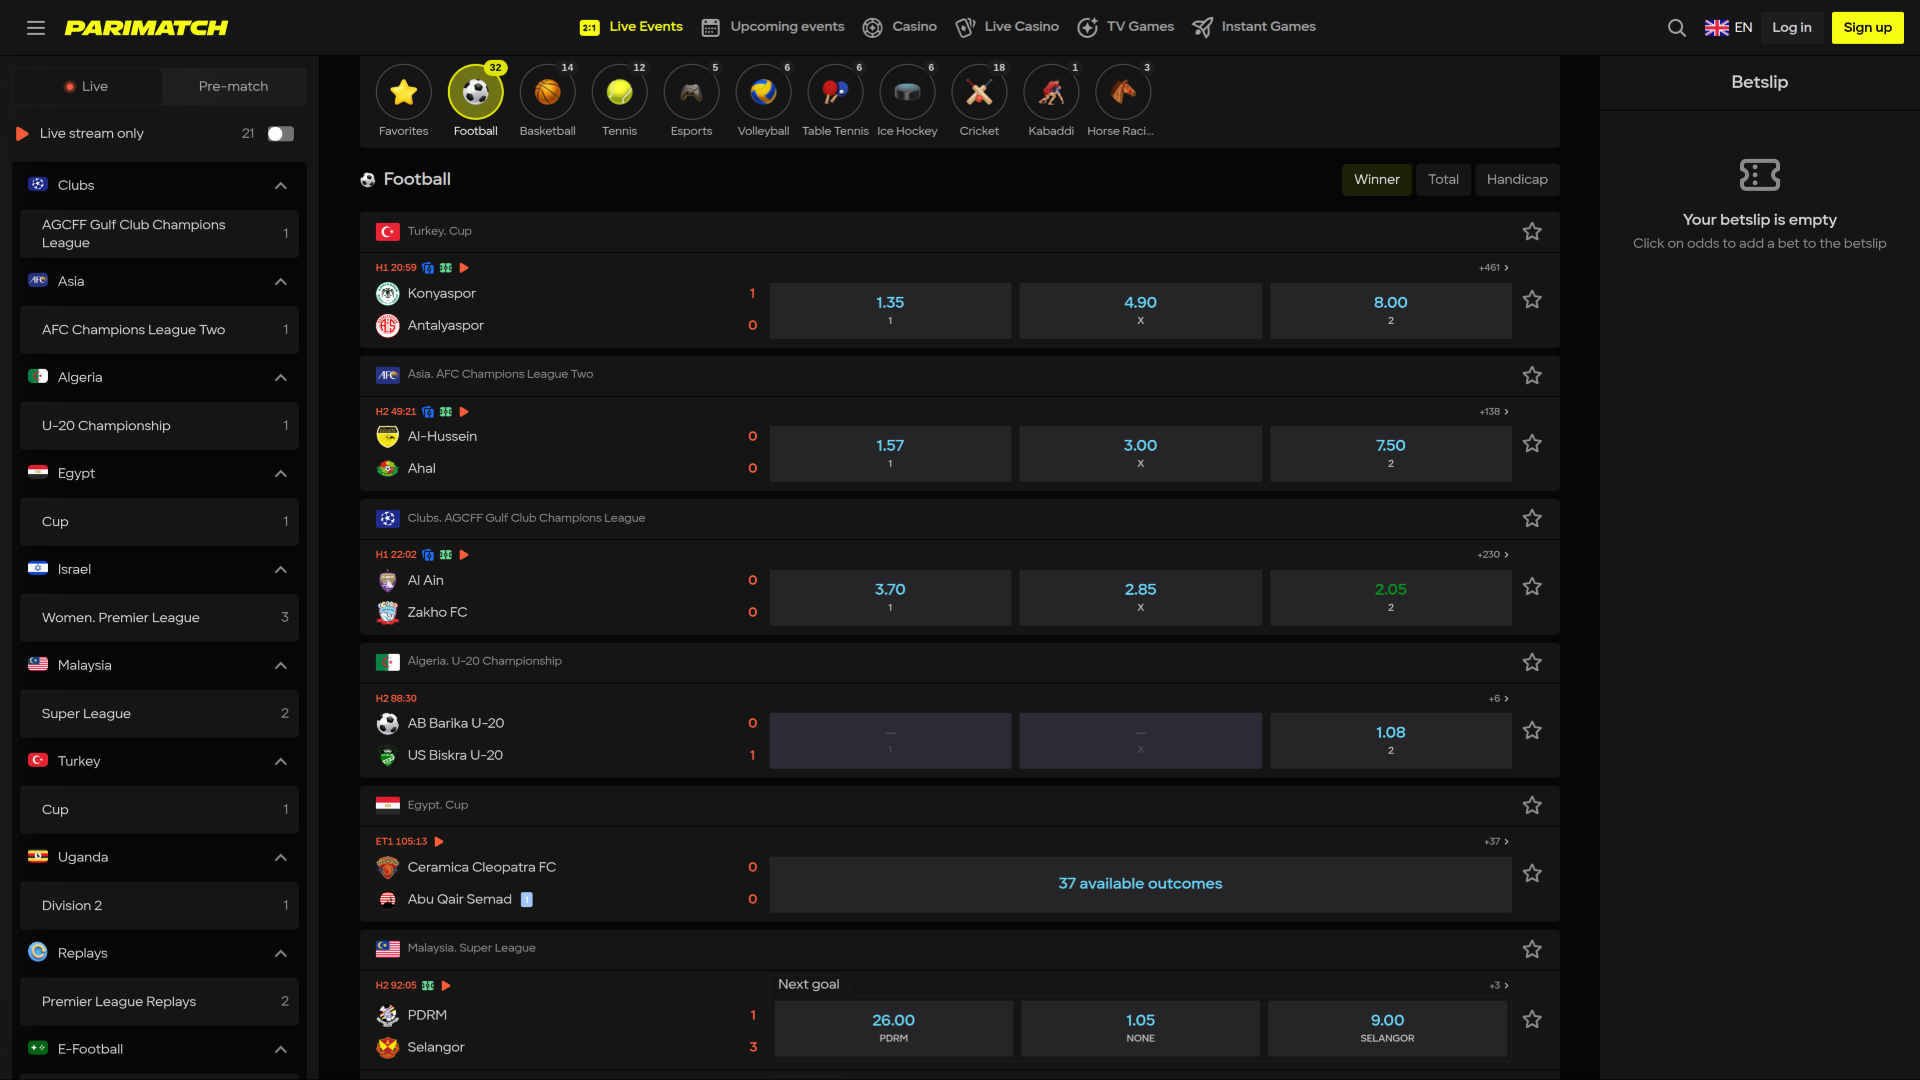Toggle the Live stream only switch

pos(281,133)
